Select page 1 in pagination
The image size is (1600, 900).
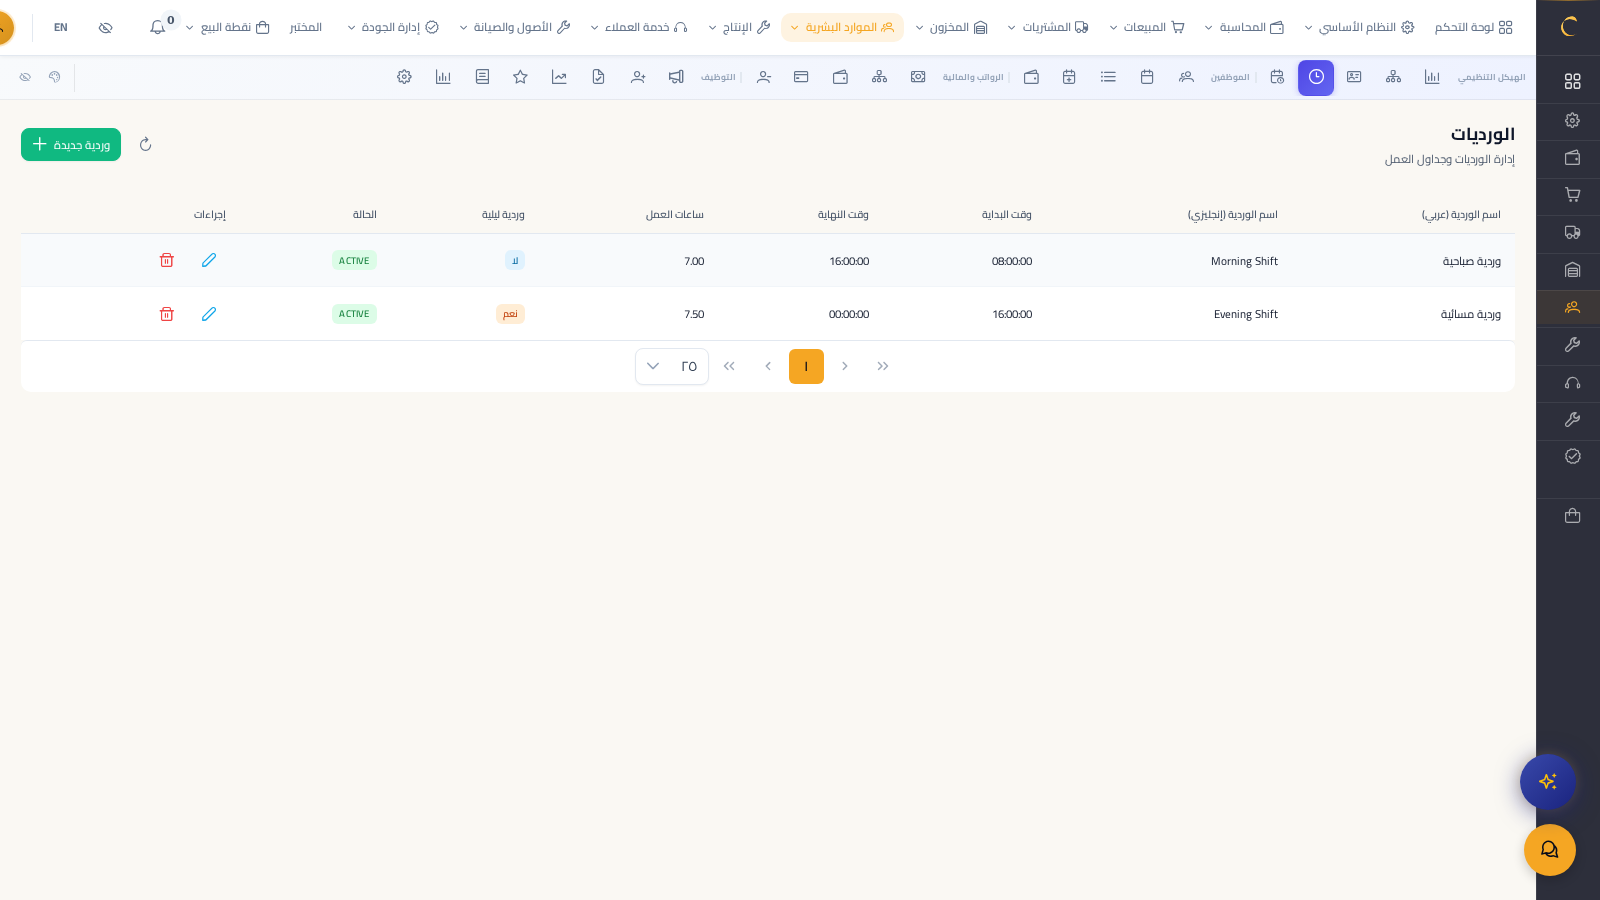tap(806, 366)
